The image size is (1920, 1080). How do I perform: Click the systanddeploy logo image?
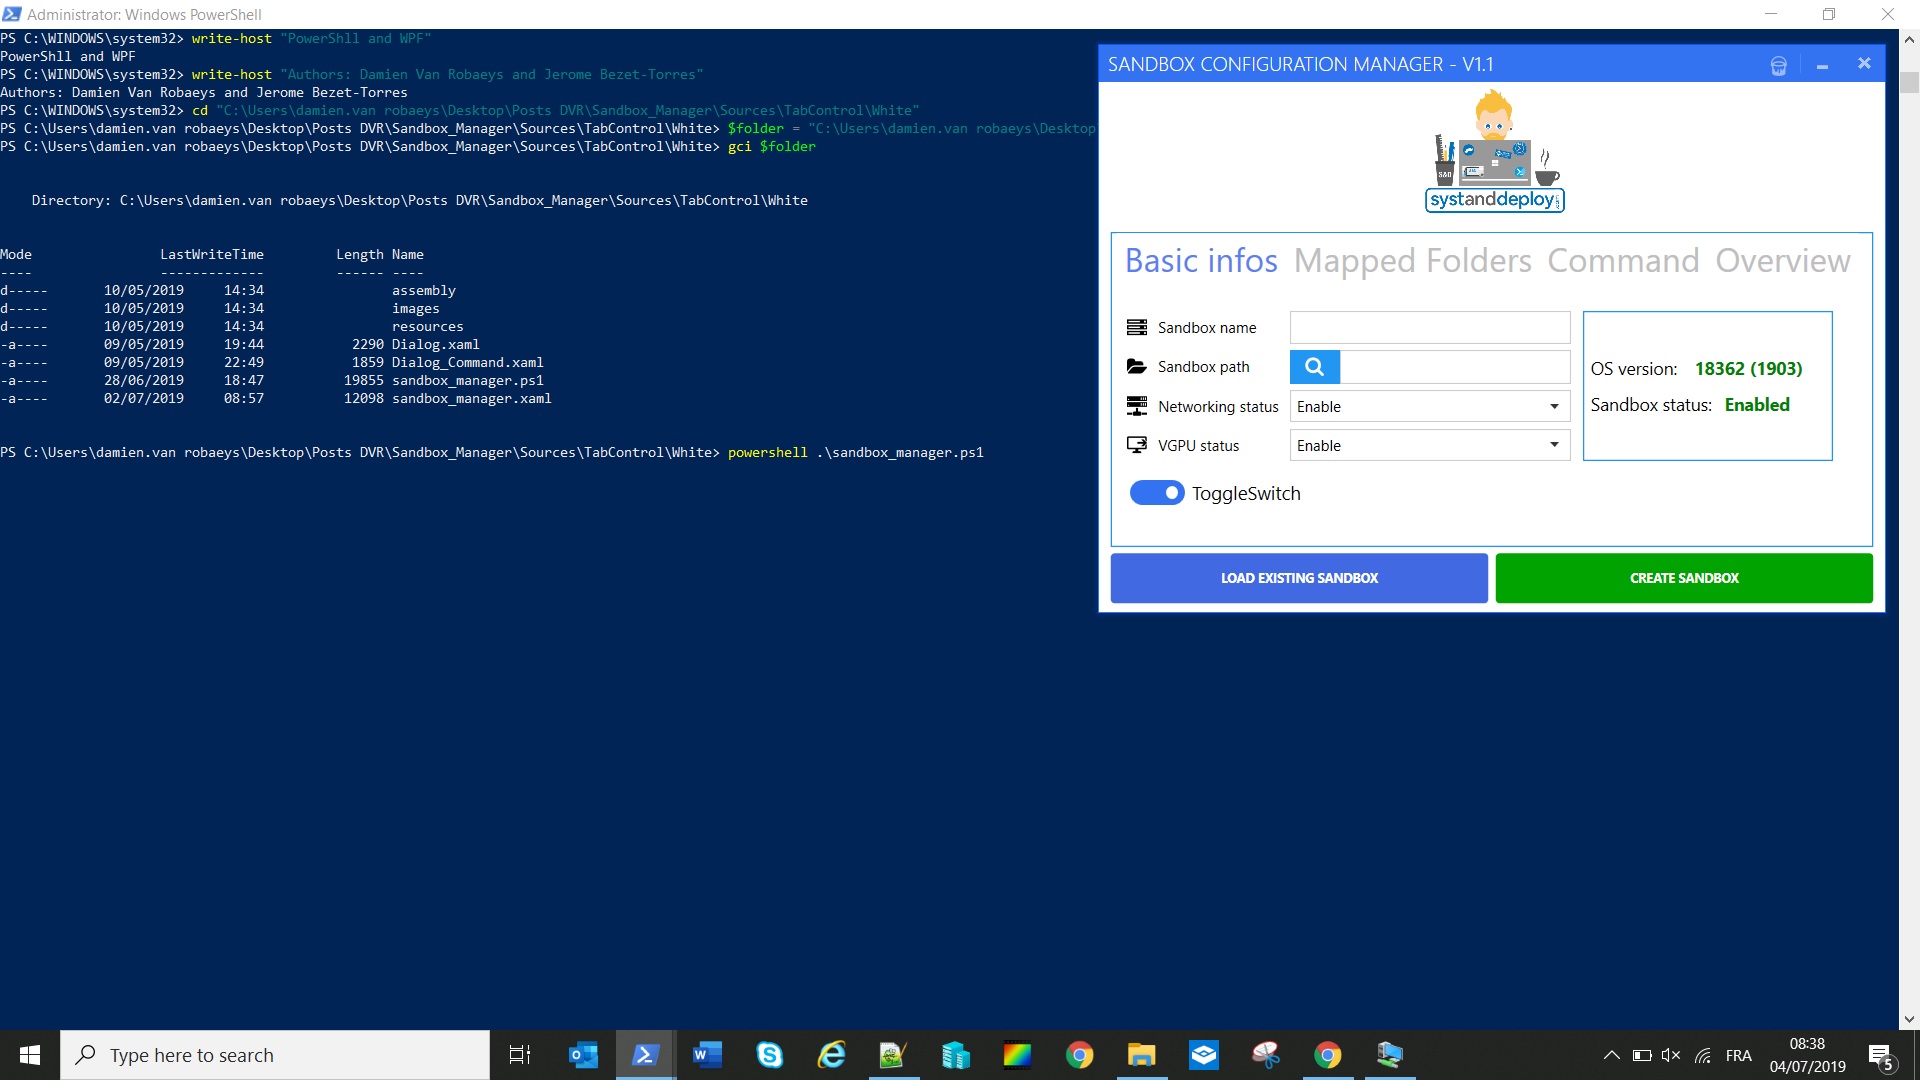click(1494, 151)
